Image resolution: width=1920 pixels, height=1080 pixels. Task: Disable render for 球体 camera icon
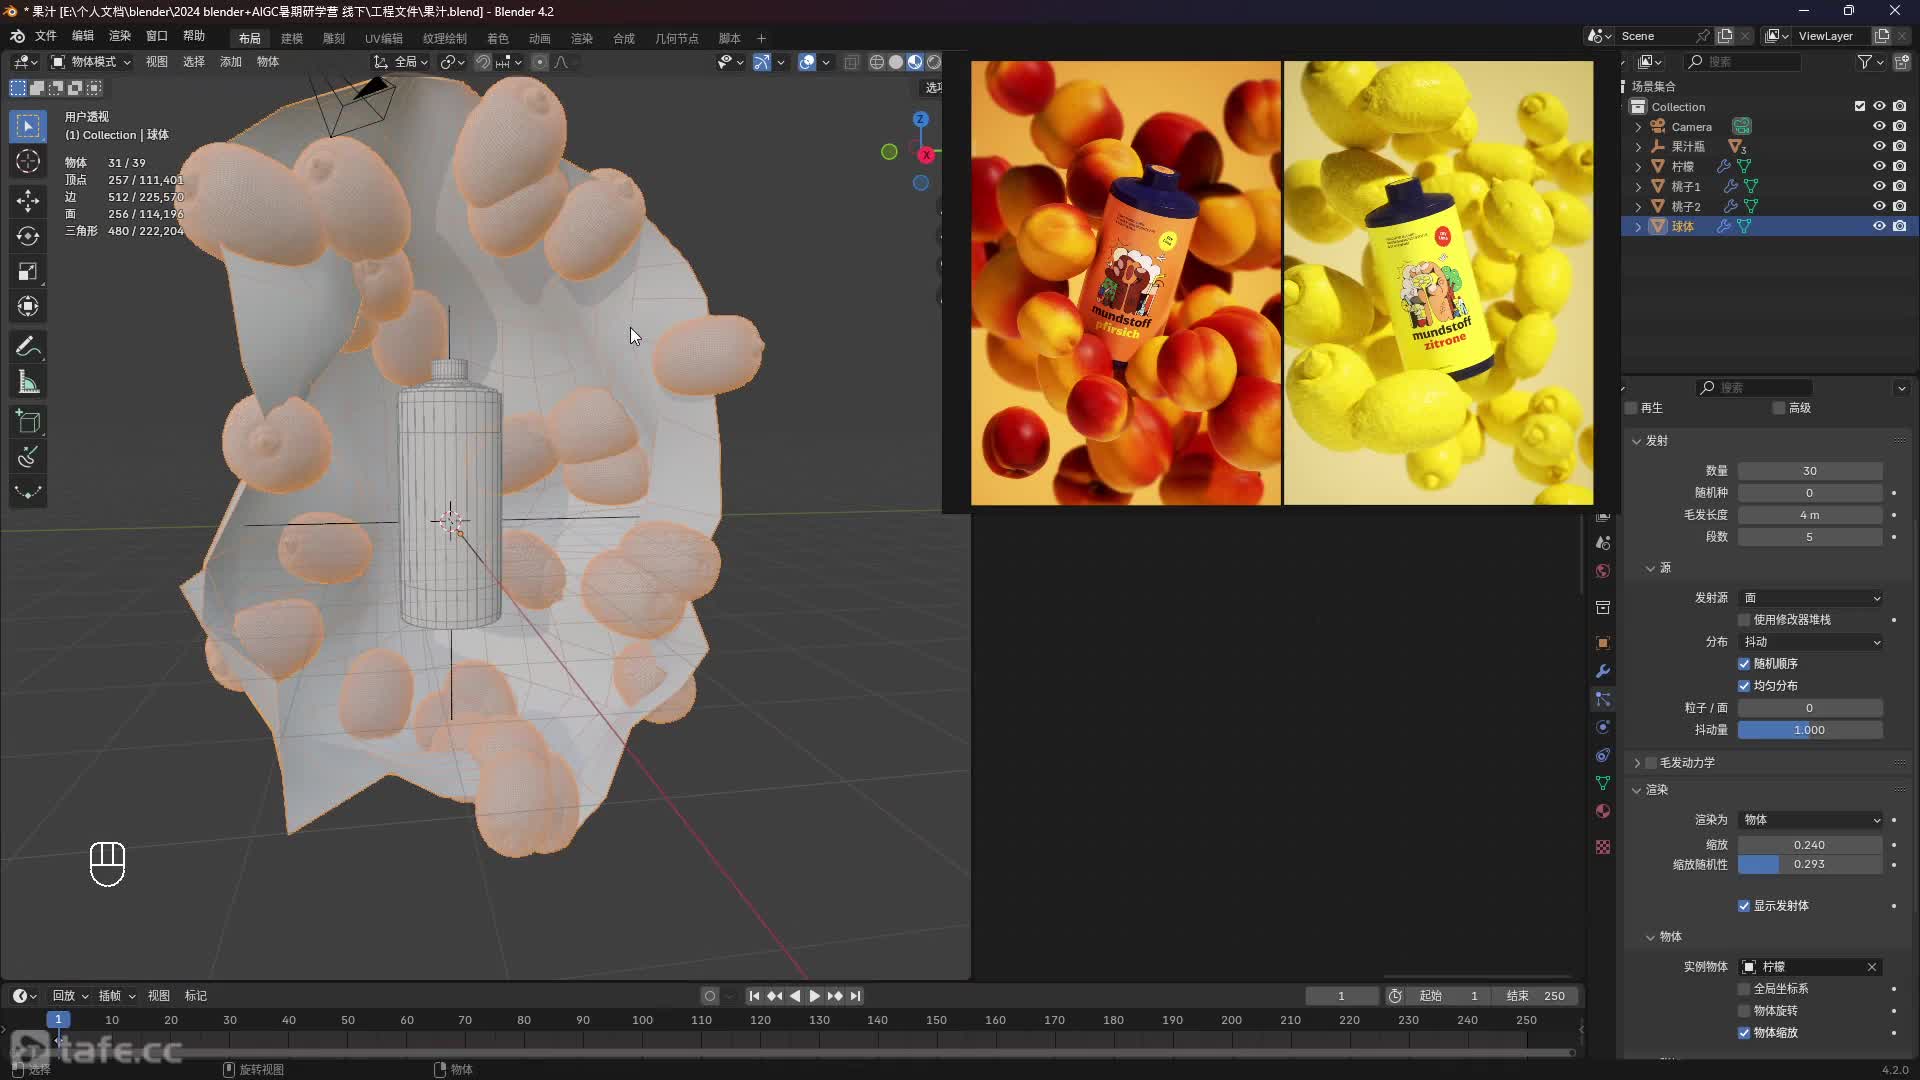click(x=1899, y=226)
